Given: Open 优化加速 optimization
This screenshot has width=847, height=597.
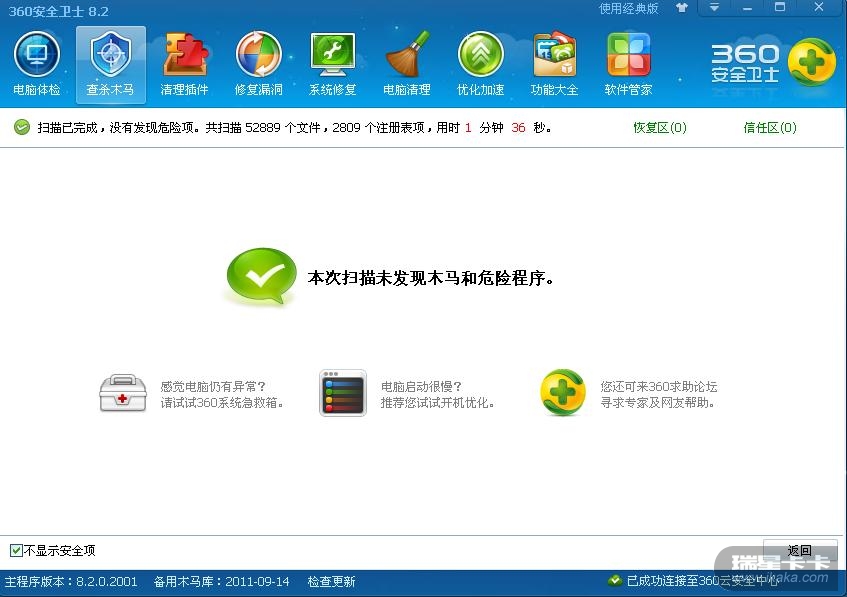Looking at the screenshot, I should [x=481, y=64].
